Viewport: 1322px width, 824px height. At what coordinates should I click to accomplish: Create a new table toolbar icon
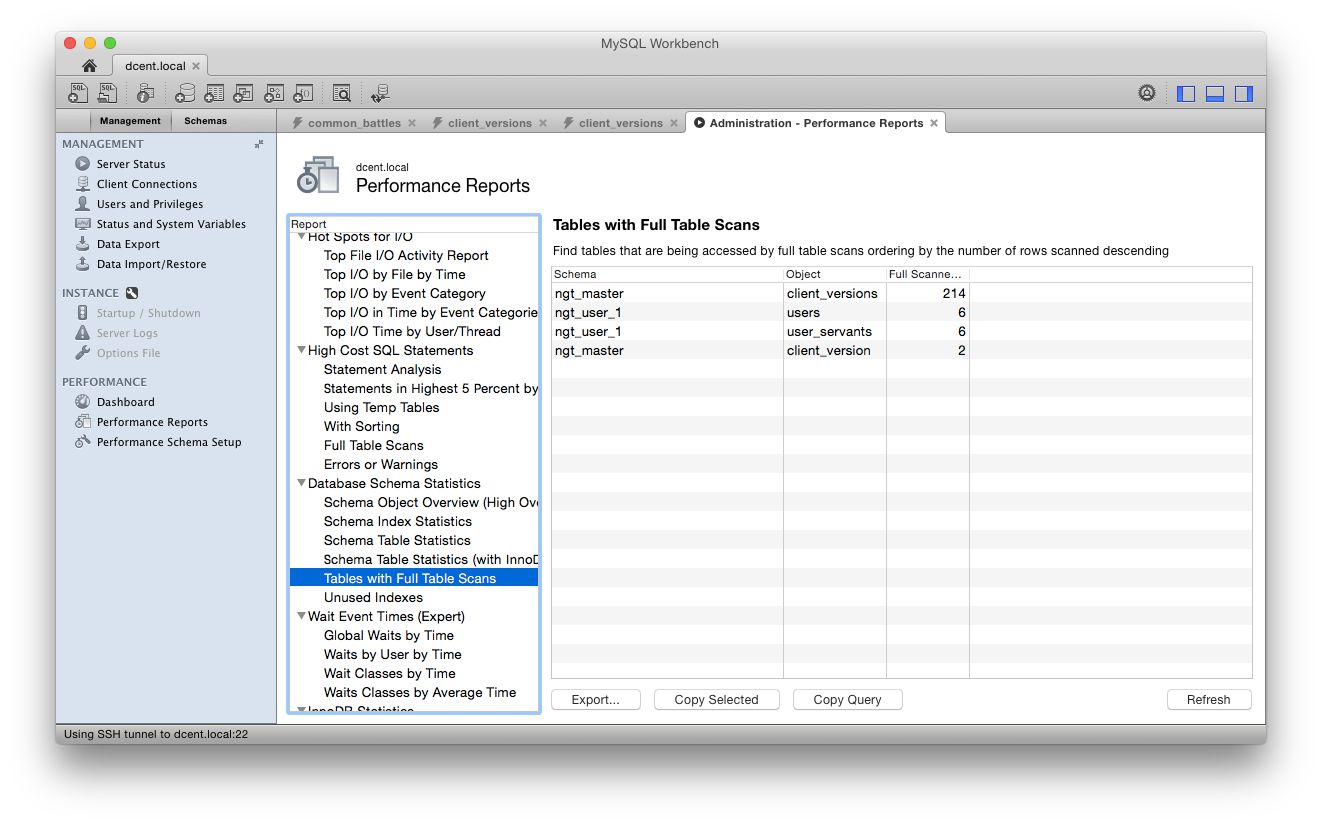(214, 93)
